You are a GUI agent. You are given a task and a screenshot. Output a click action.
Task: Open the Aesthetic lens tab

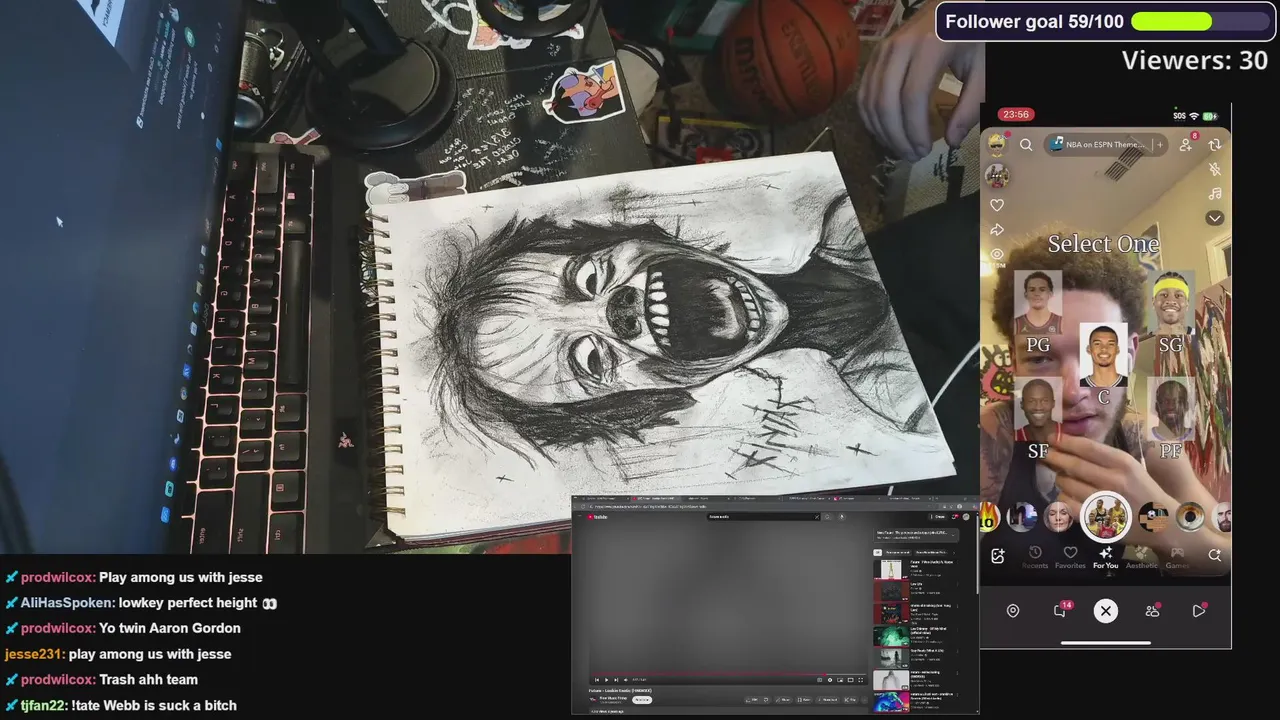click(1141, 558)
